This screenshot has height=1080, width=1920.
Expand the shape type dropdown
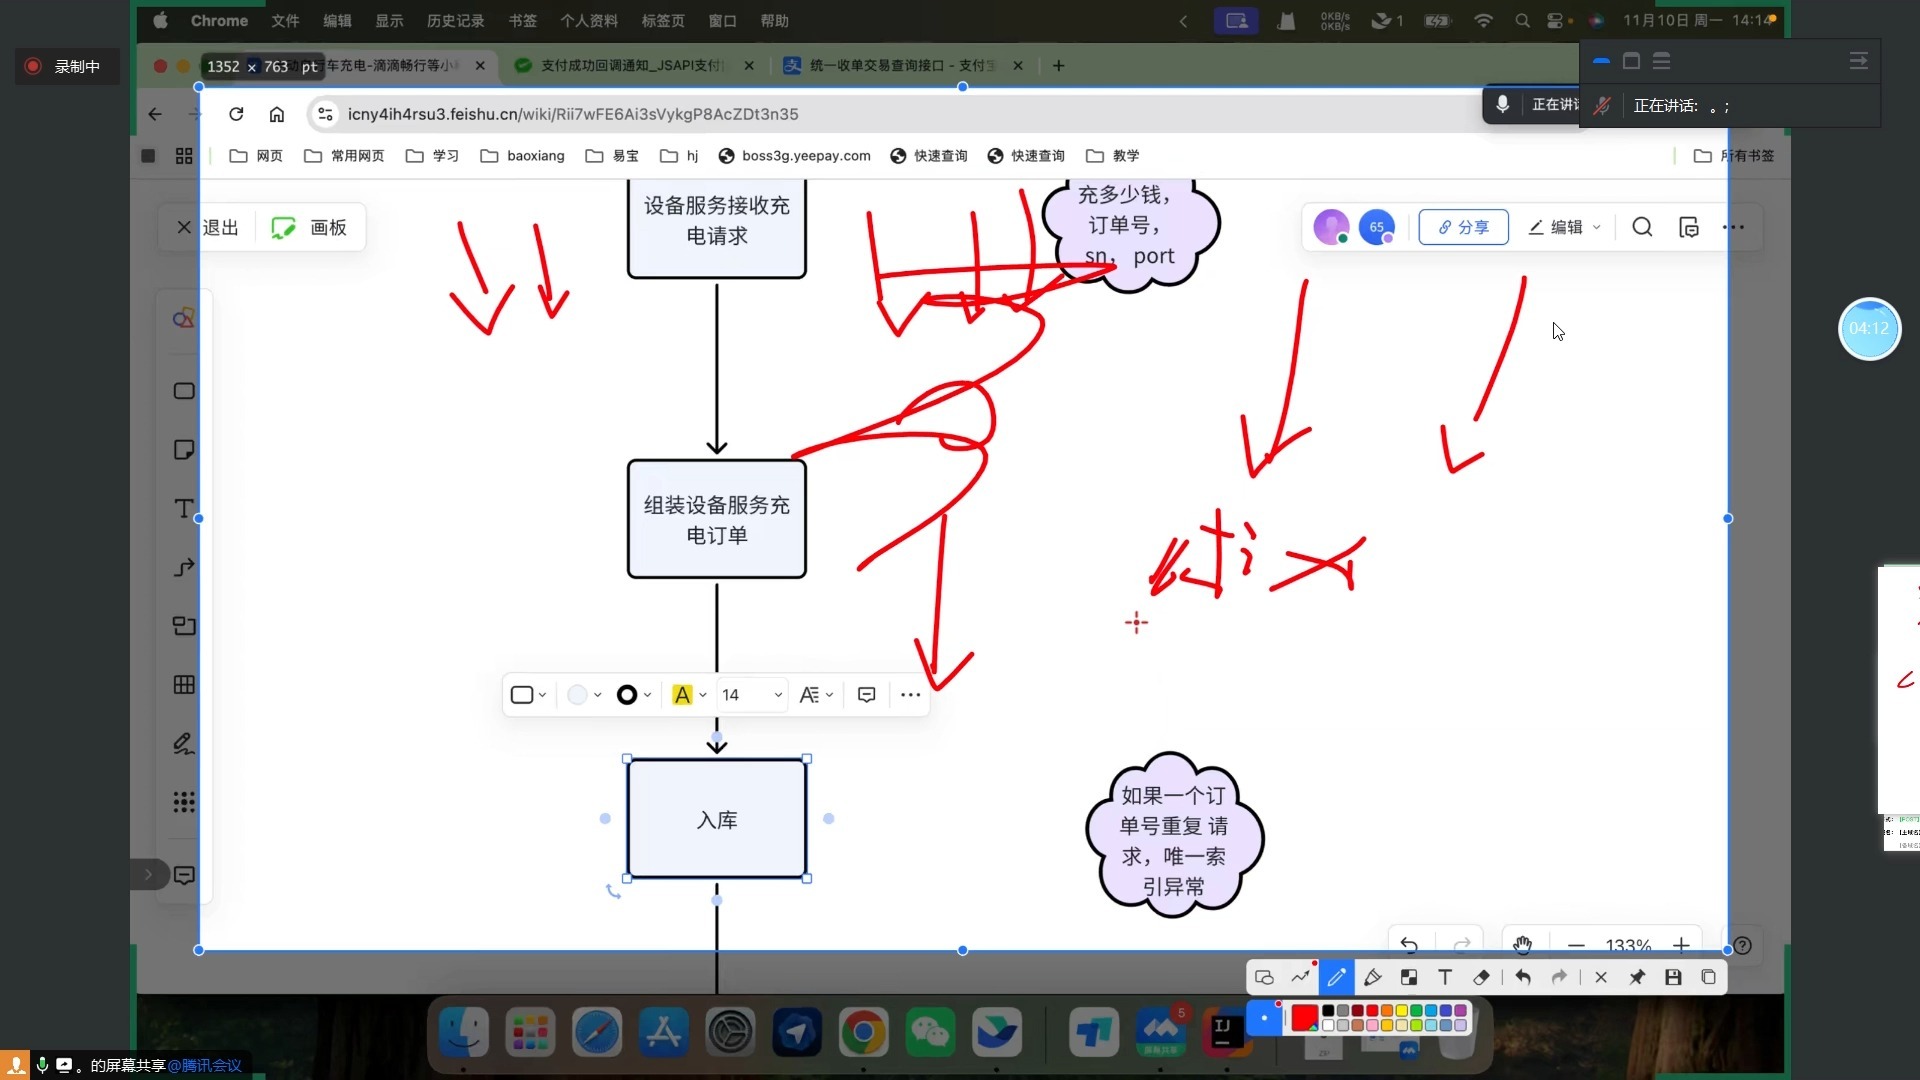528,695
